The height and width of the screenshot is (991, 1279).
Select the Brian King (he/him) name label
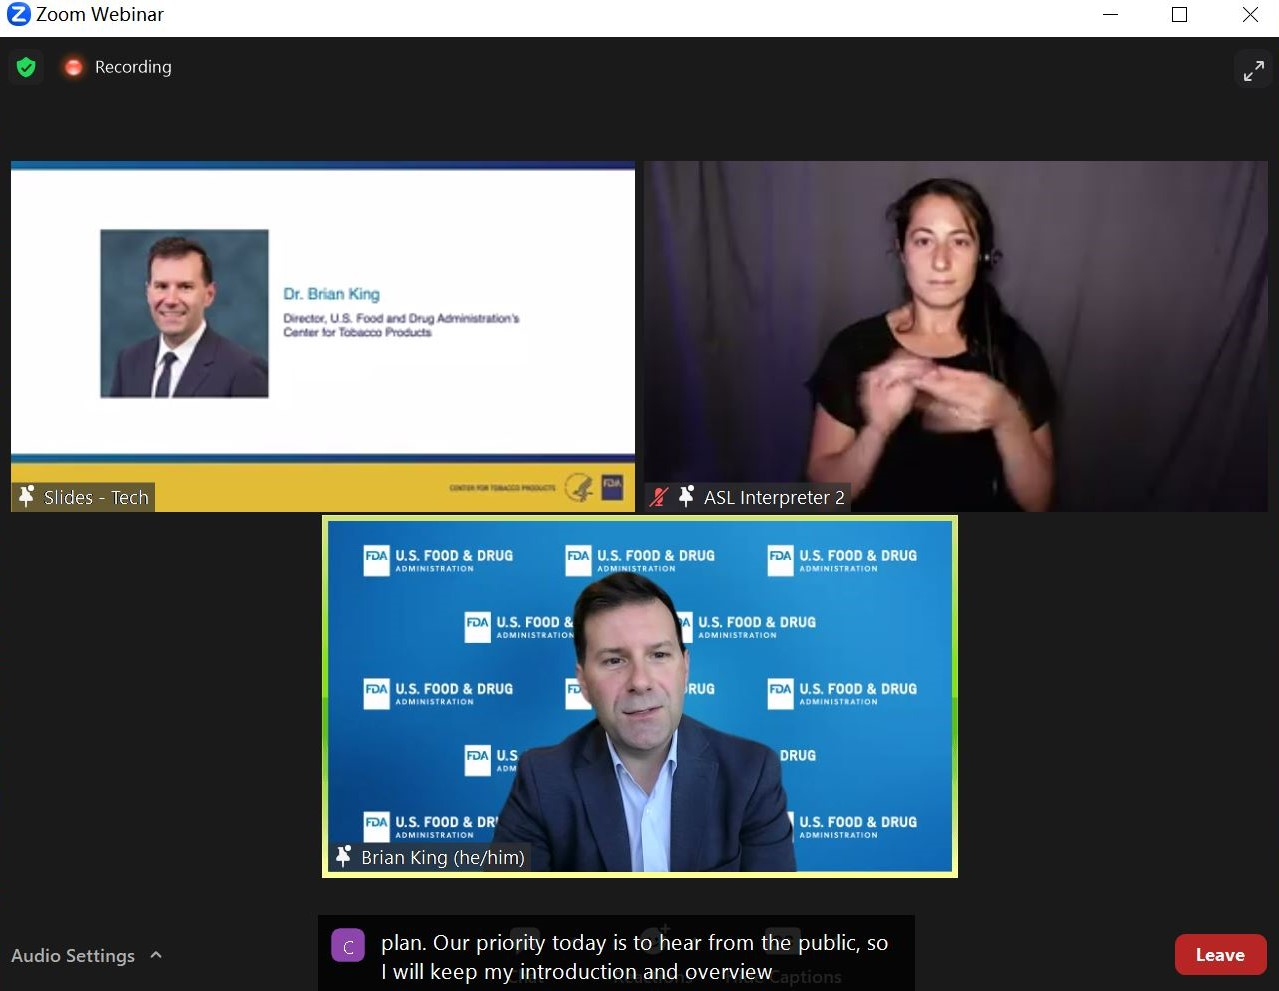(x=442, y=857)
